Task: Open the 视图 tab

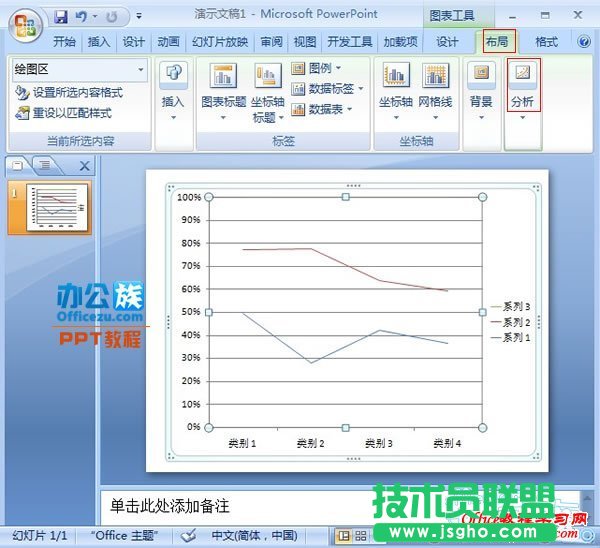Action: pos(305,41)
